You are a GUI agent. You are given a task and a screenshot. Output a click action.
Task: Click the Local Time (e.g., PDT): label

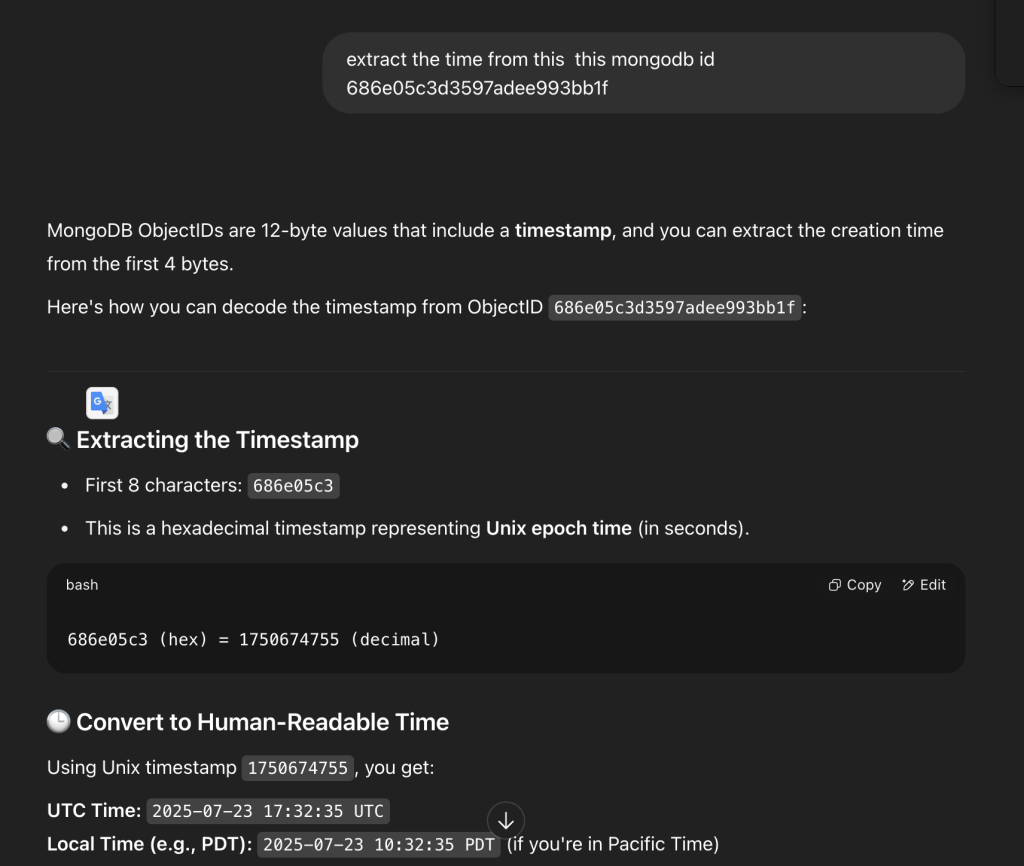pyautogui.click(x=150, y=845)
